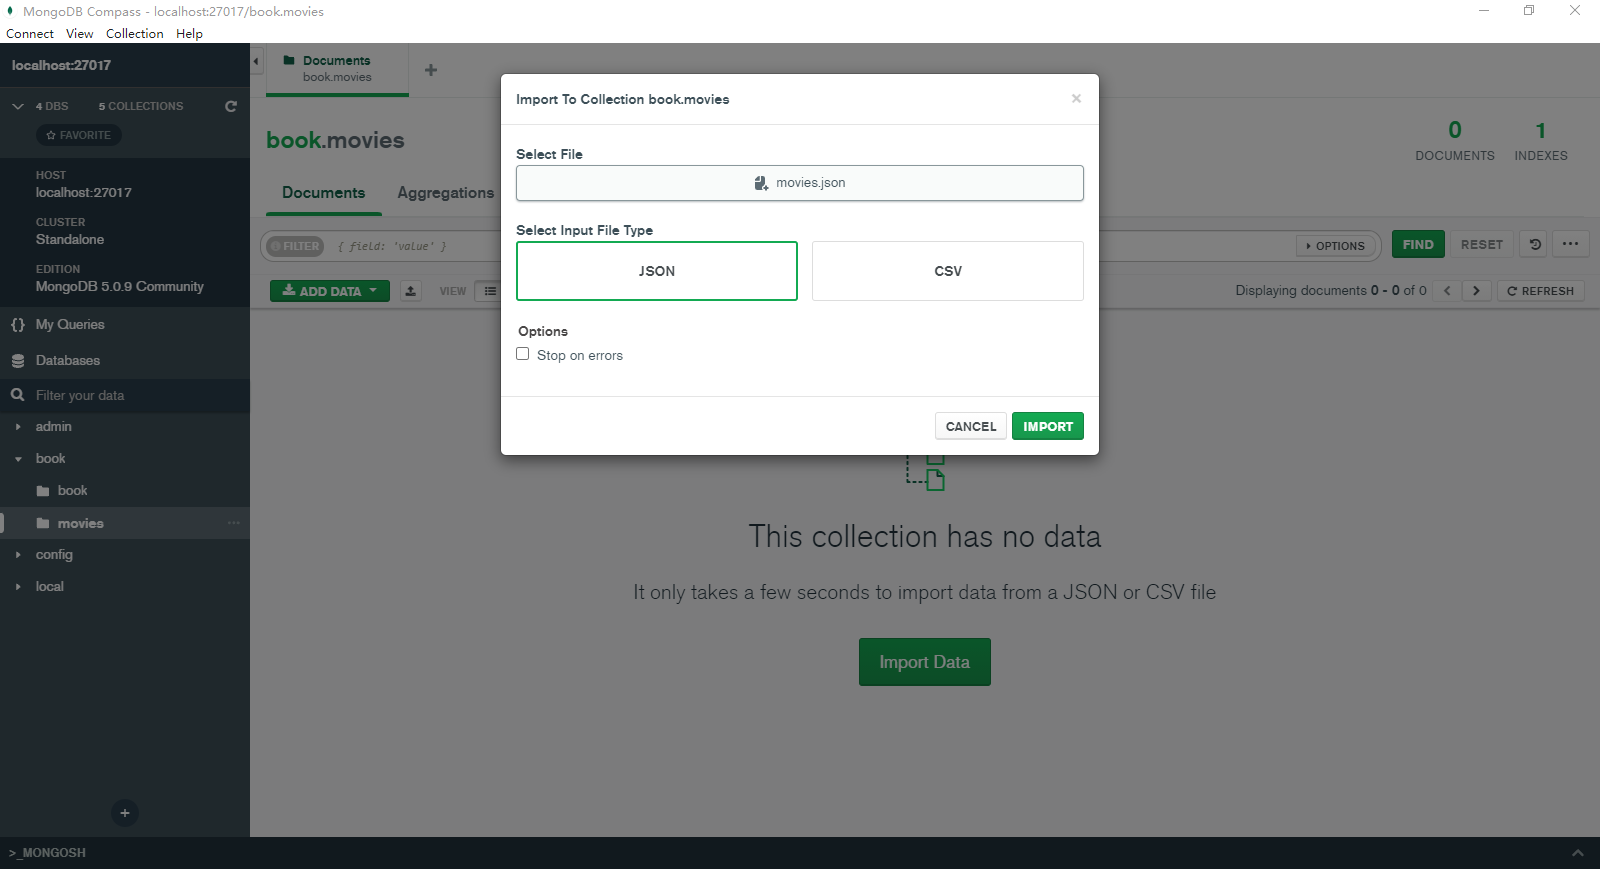The image size is (1600, 869).
Task: Collapse the sidebar with the arrow toggle
Action: 256,61
